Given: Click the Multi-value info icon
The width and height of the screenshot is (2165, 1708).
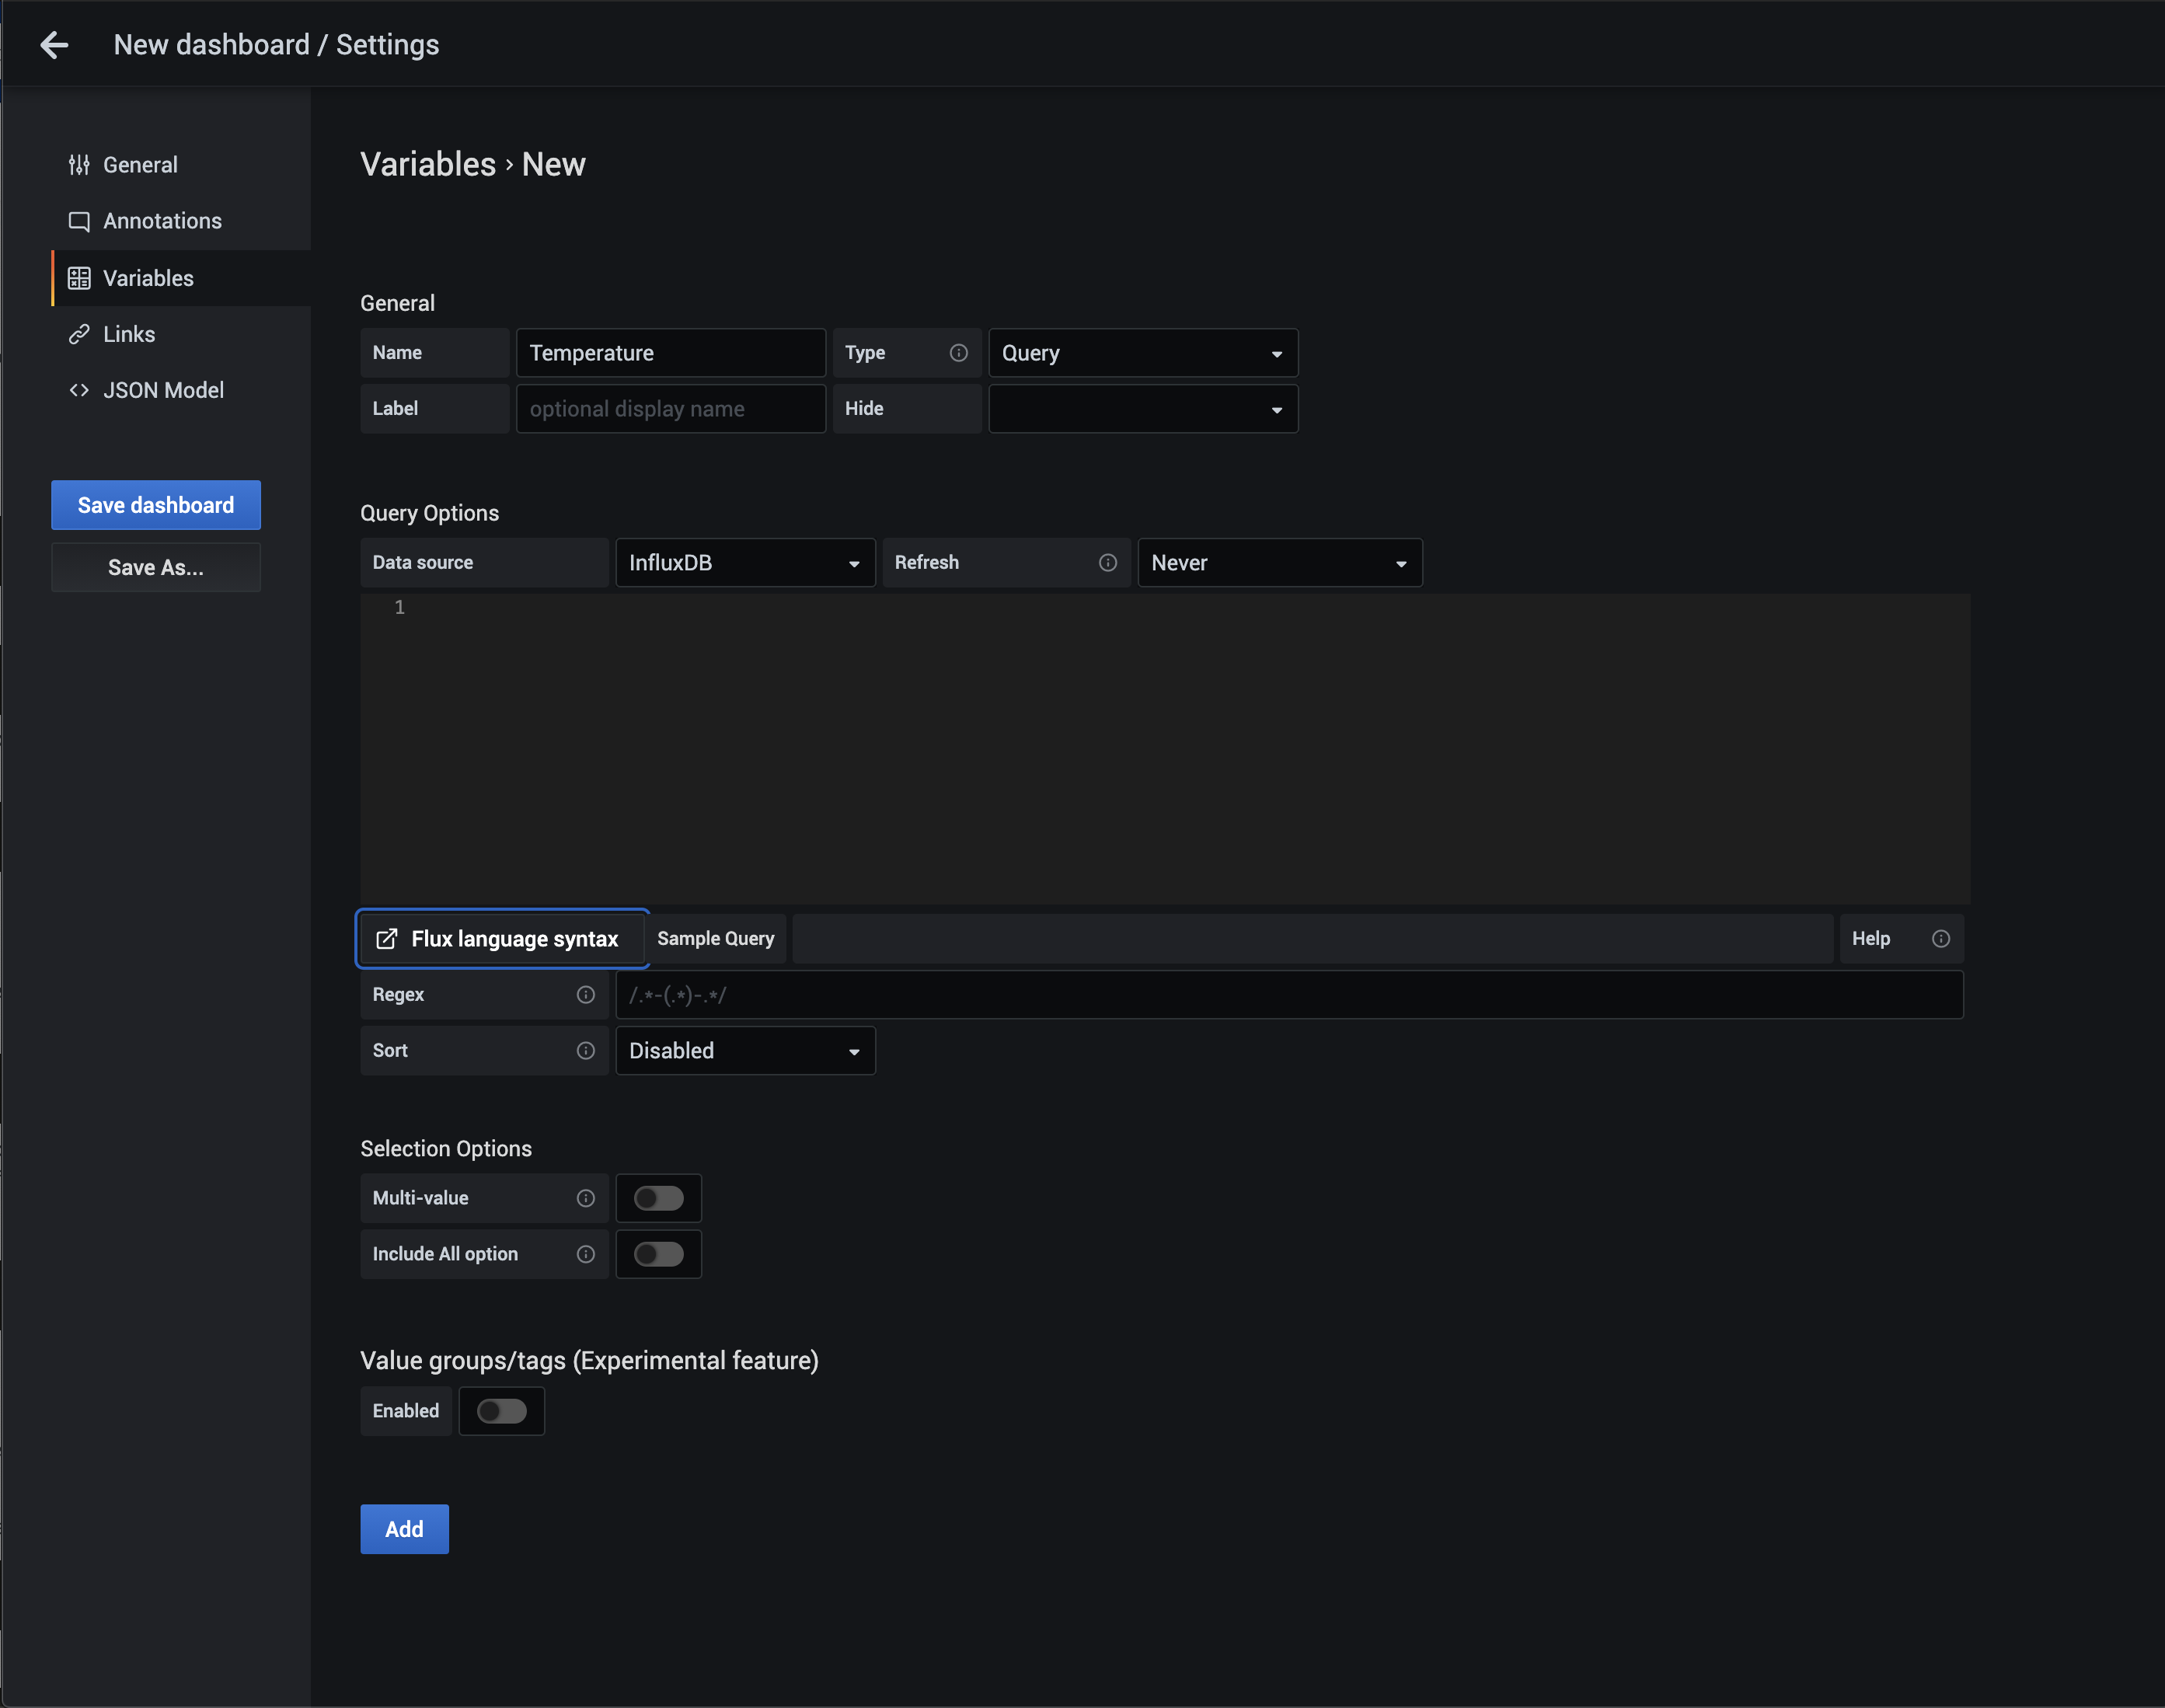Looking at the screenshot, I should coord(586,1198).
